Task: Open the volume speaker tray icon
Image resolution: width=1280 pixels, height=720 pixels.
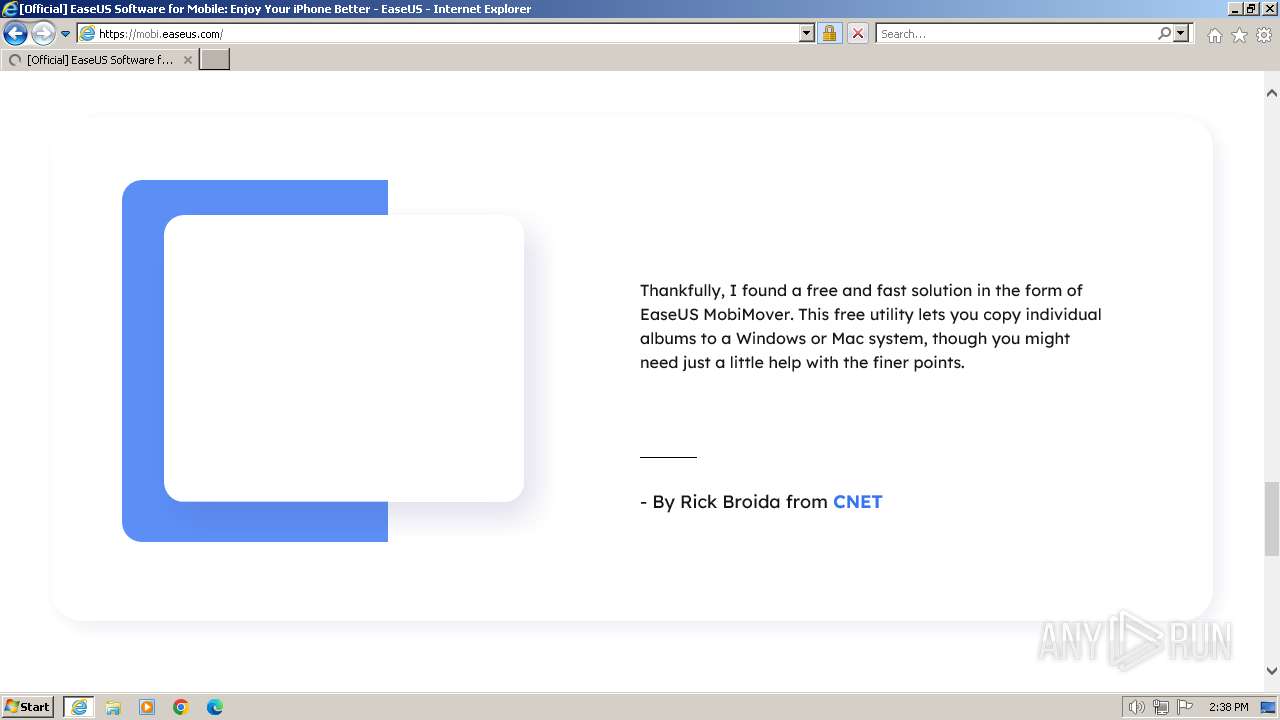Action: point(1137,707)
